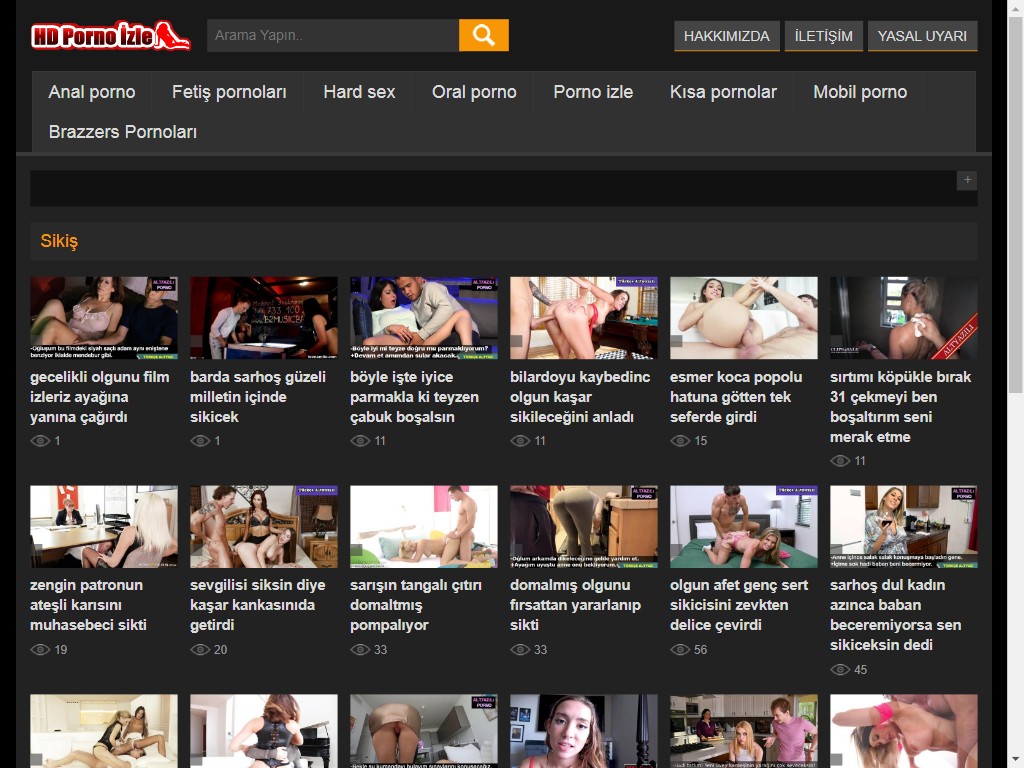The width and height of the screenshot is (1024, 768).
Task: Focus the Arama Yapın search field
Action: point(332,35)
